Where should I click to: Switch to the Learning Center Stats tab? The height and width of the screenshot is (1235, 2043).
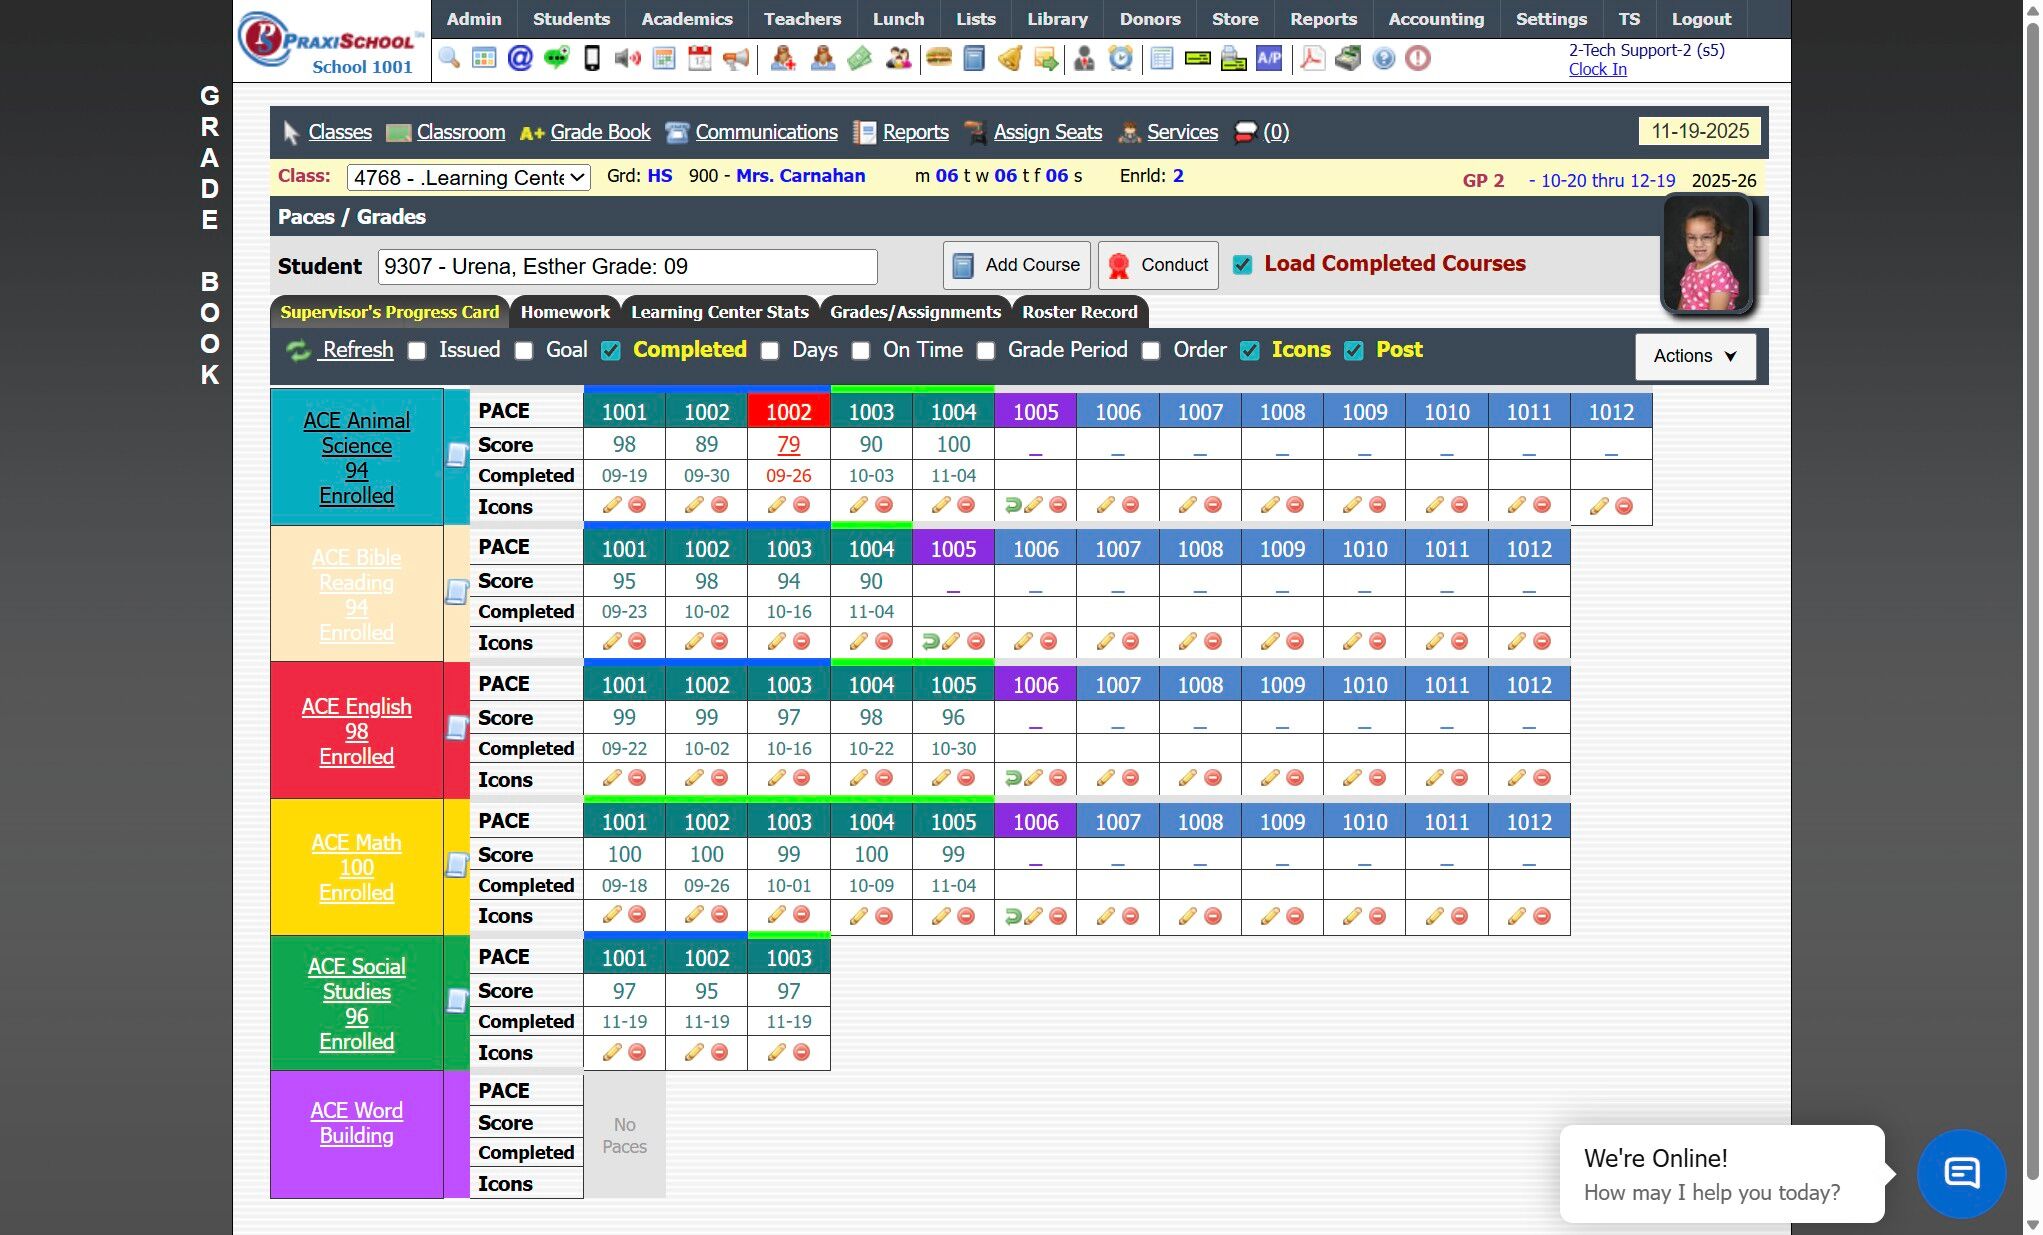719,312
